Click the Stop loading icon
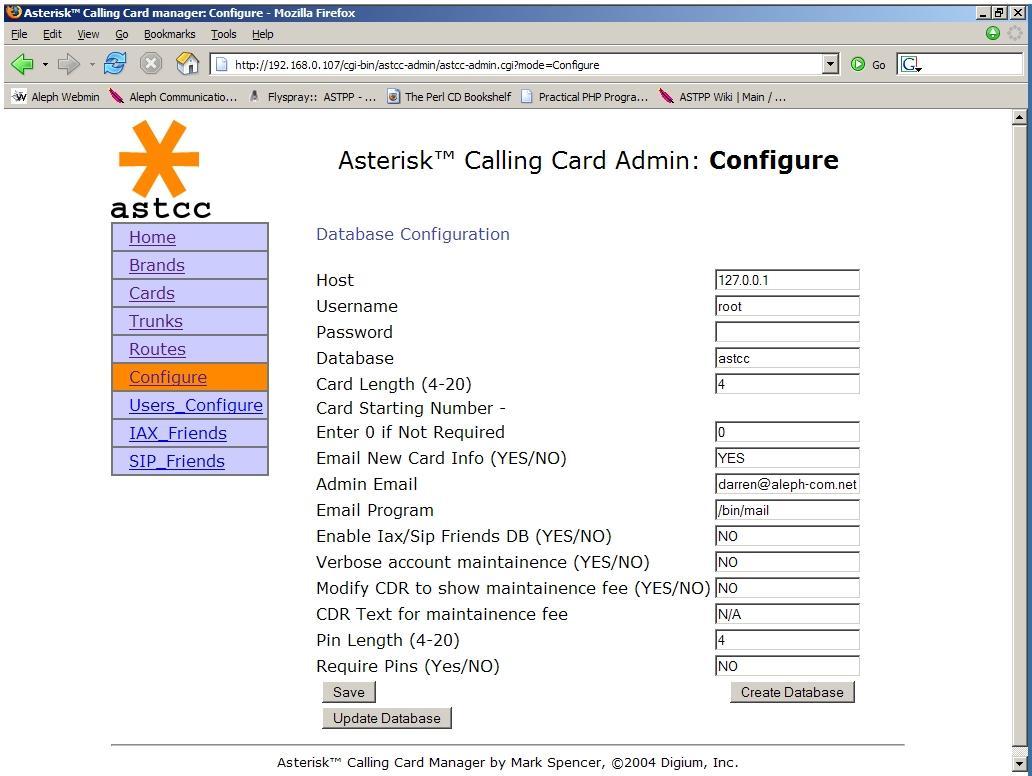The width and height of the screenshot is (1032, 776). (x=151, y=64)
